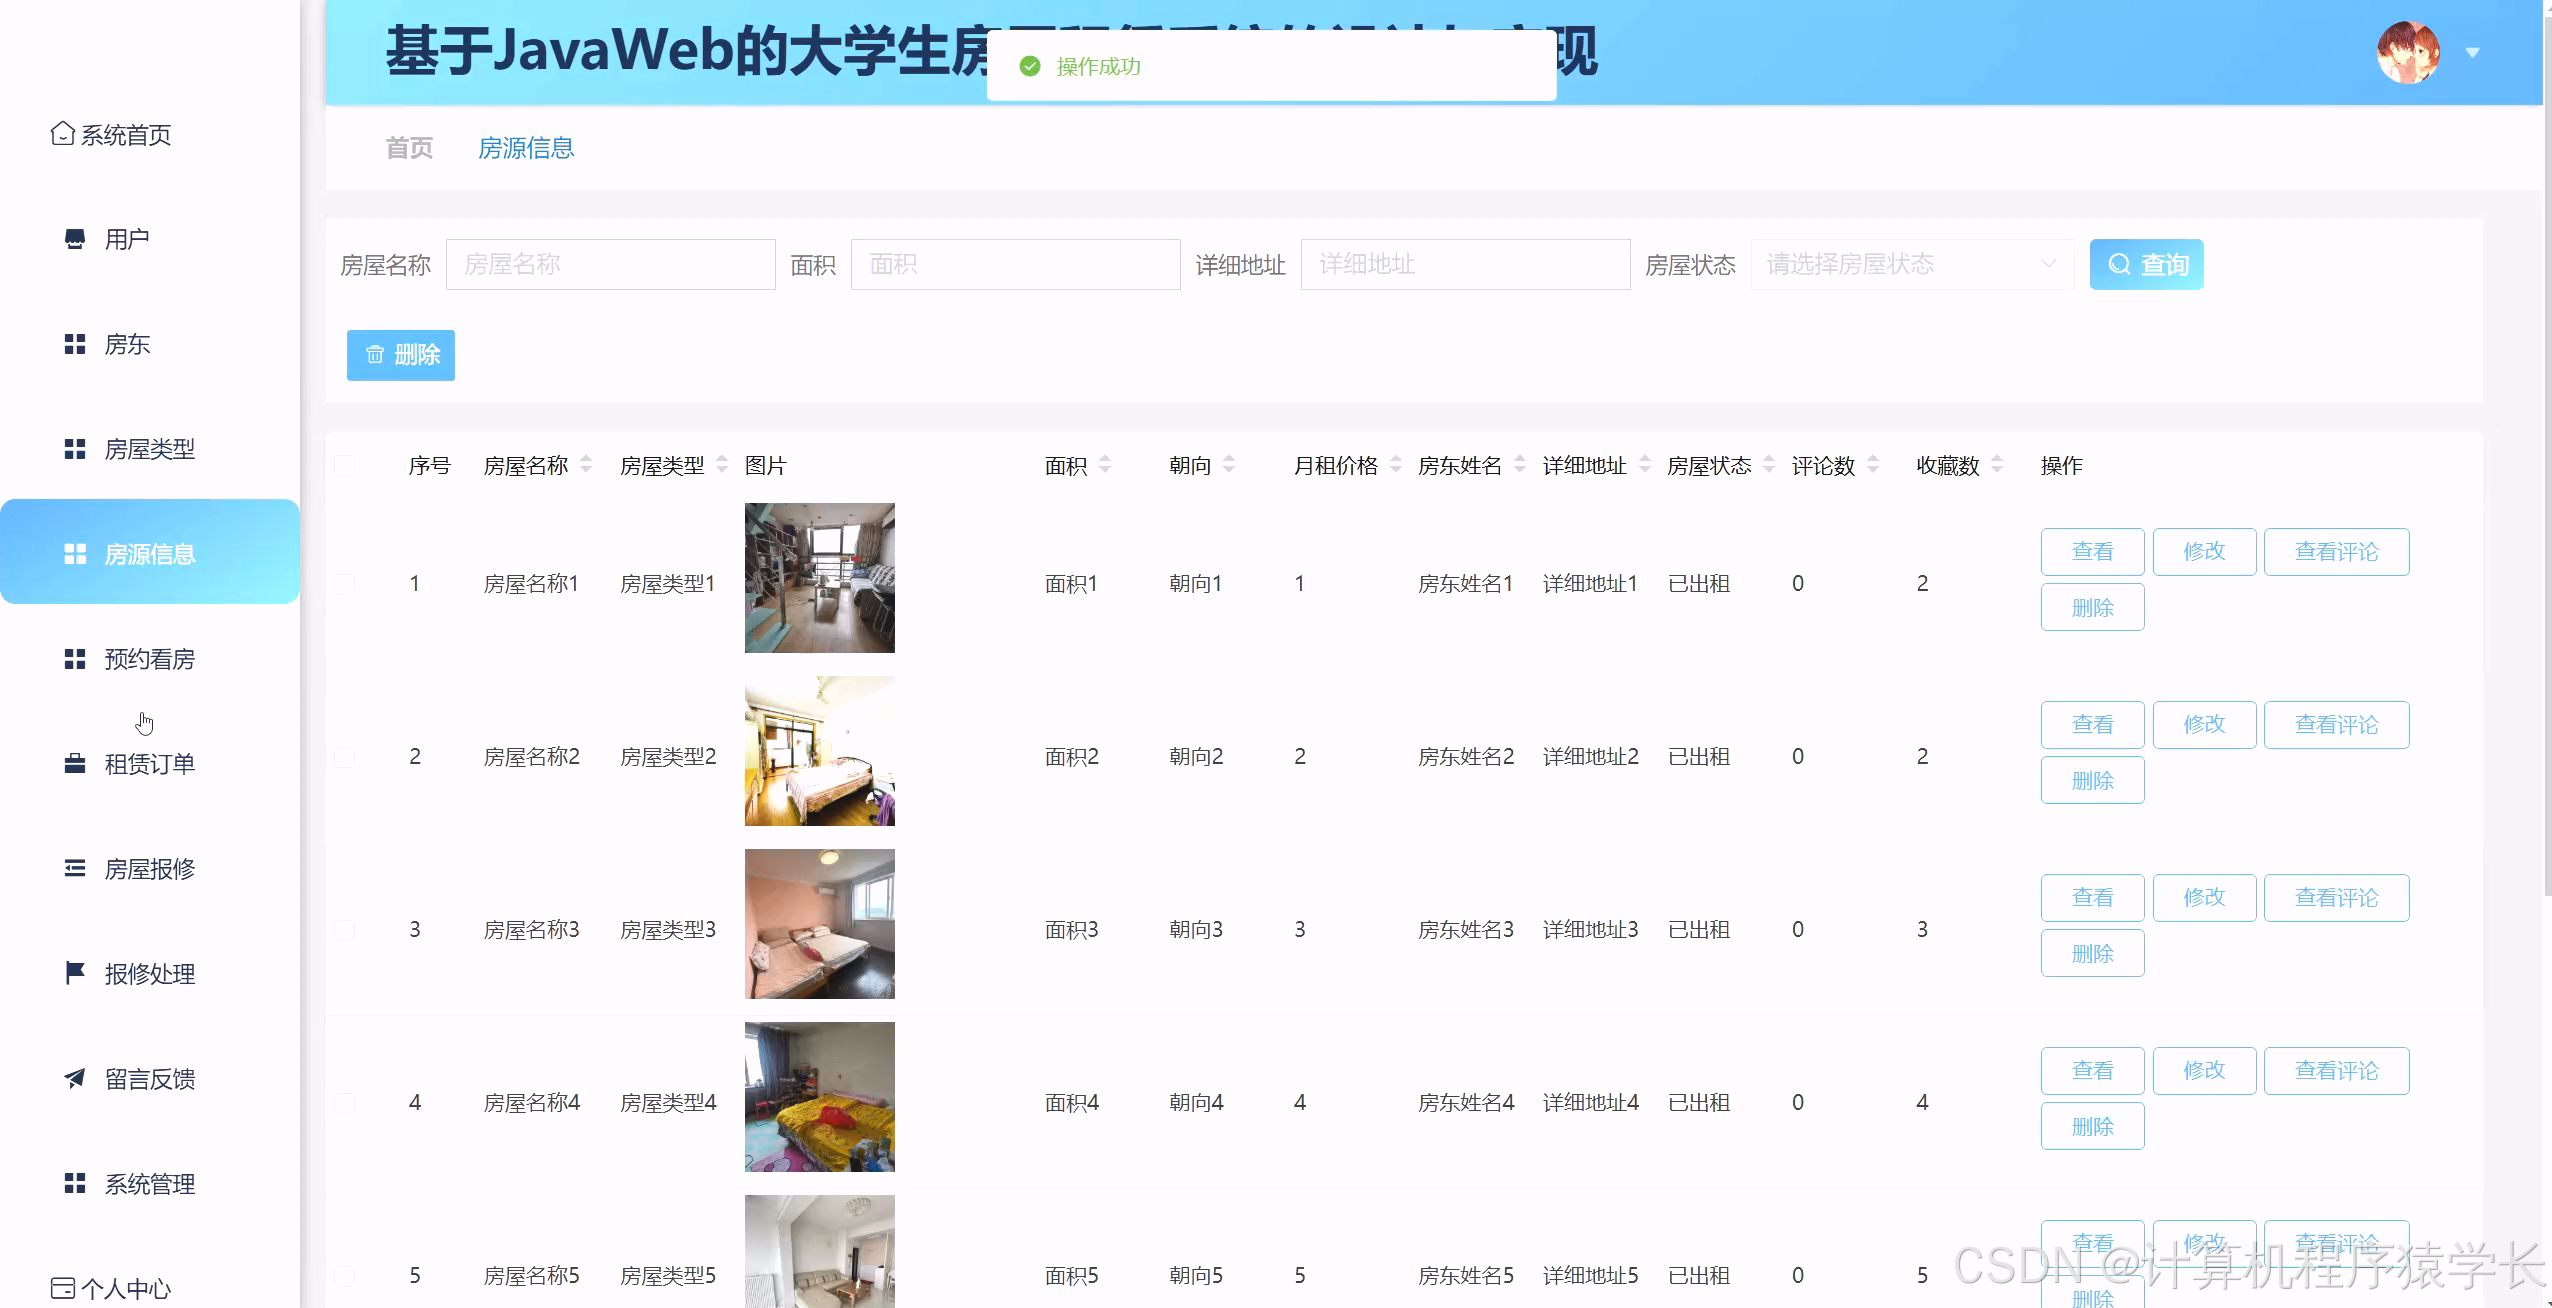Image resolution: width=2552 pixels, height=1308 pixels.
Task: Click the 房东姓名3 cell
Action: click(1466, 930)
